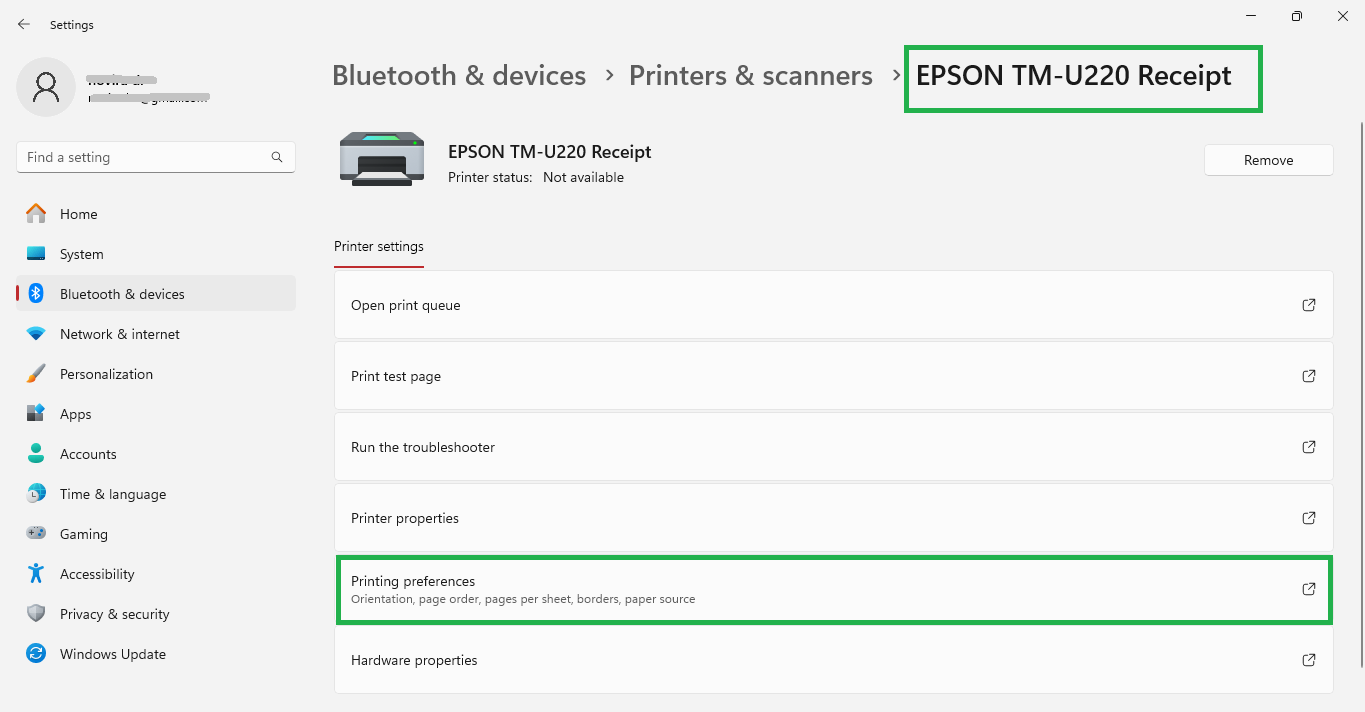Click the Windows Update sync icon
The image size is (1365, 712).
click(36, 654)
